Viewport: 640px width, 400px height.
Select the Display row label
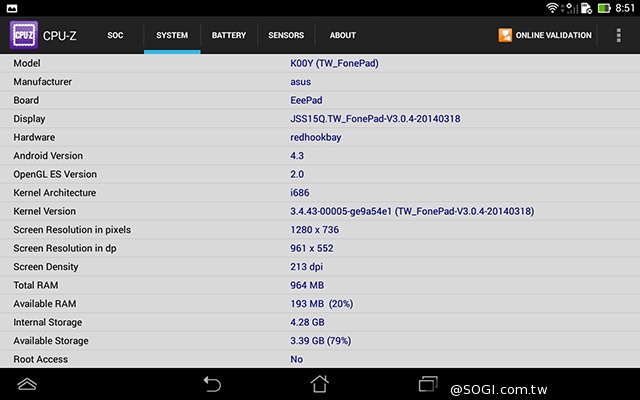[29, 119]
